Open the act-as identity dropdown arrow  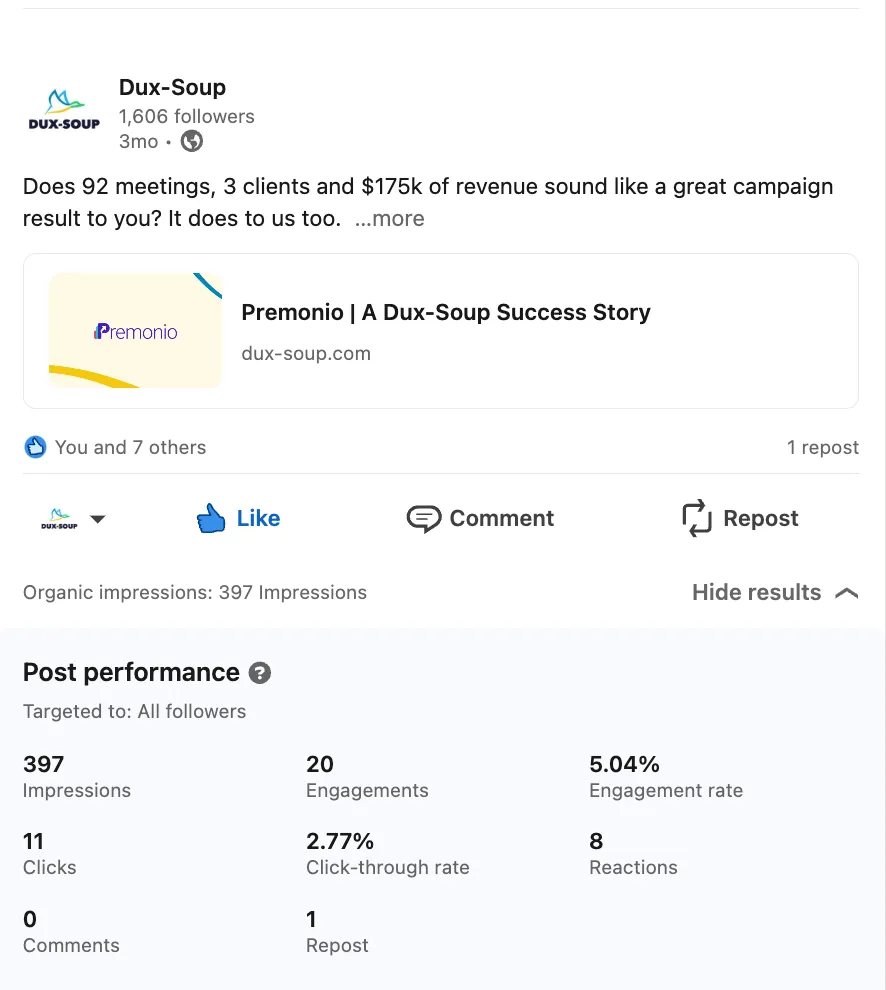[98, 519]
